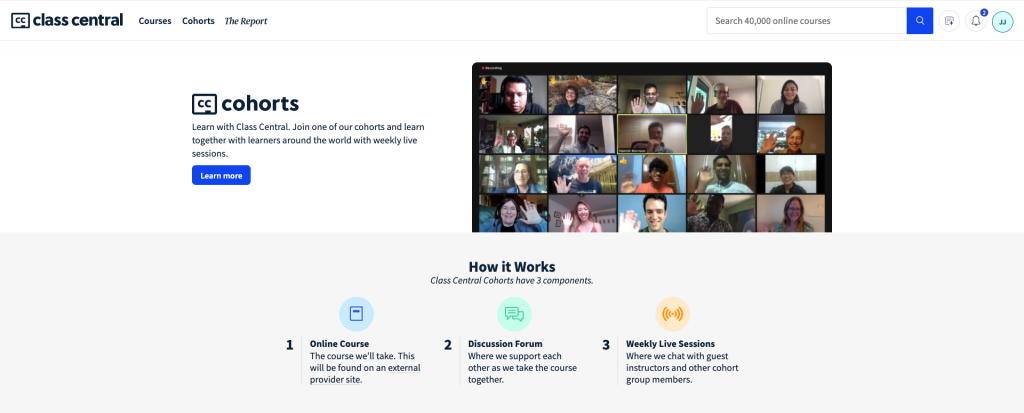Open the Courses menu

[155, 21]
